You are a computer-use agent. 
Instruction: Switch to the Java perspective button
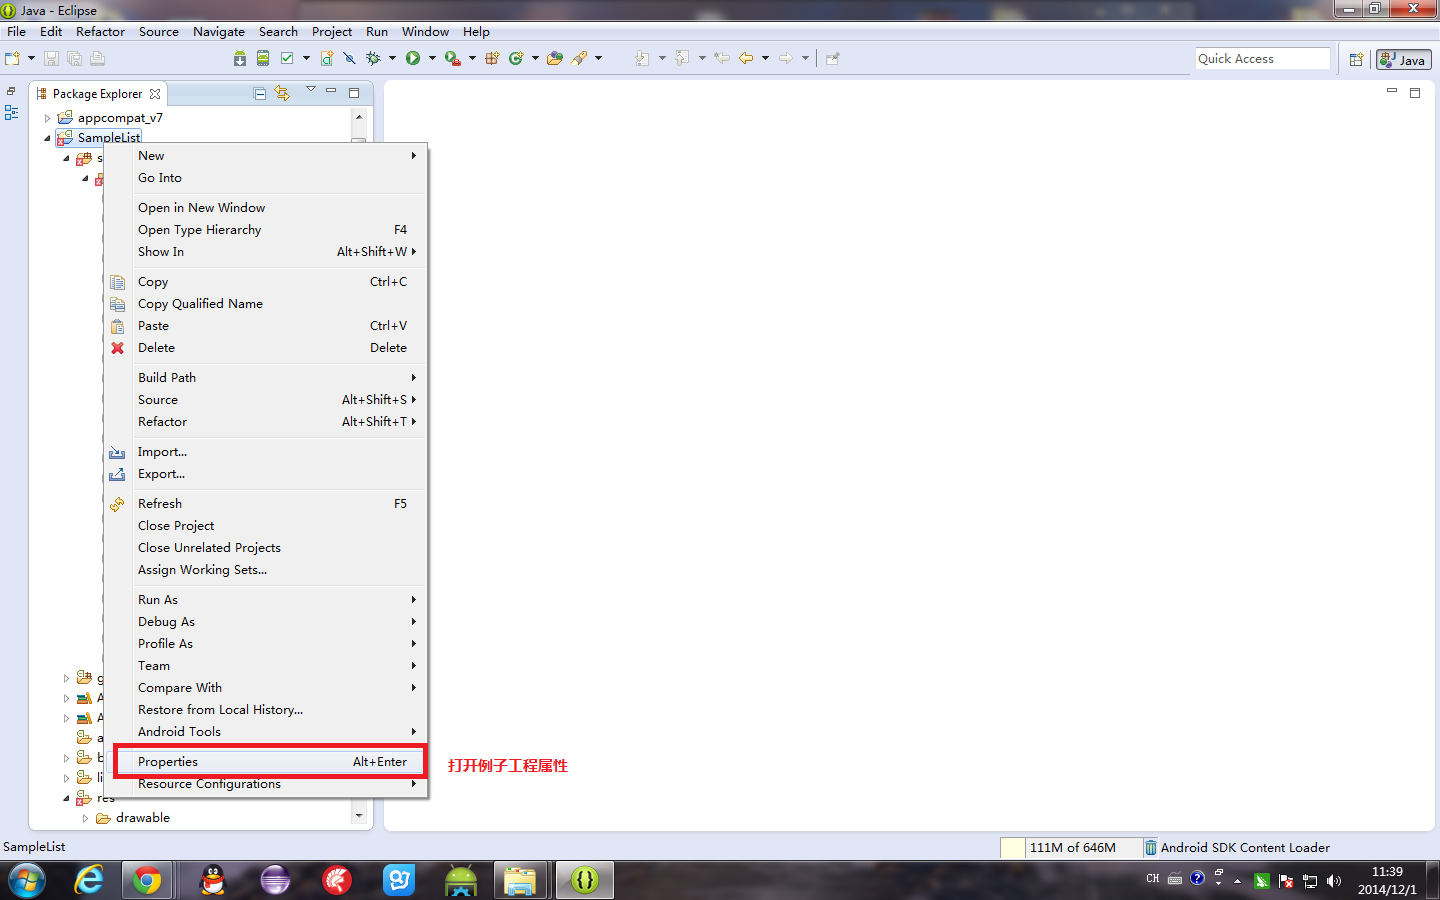pos(1404,60)
